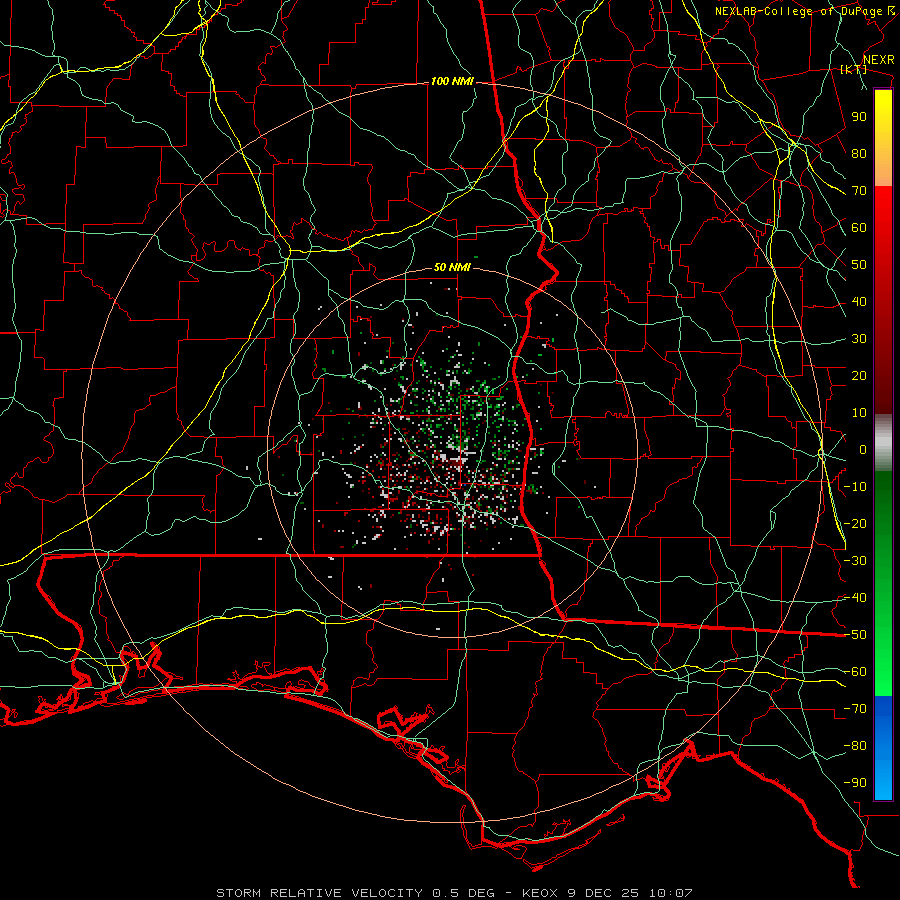Click the STORM RELATIVE VELOCITY caption text
This screenshot has height=900, width=900.
(x=319, y=893)
